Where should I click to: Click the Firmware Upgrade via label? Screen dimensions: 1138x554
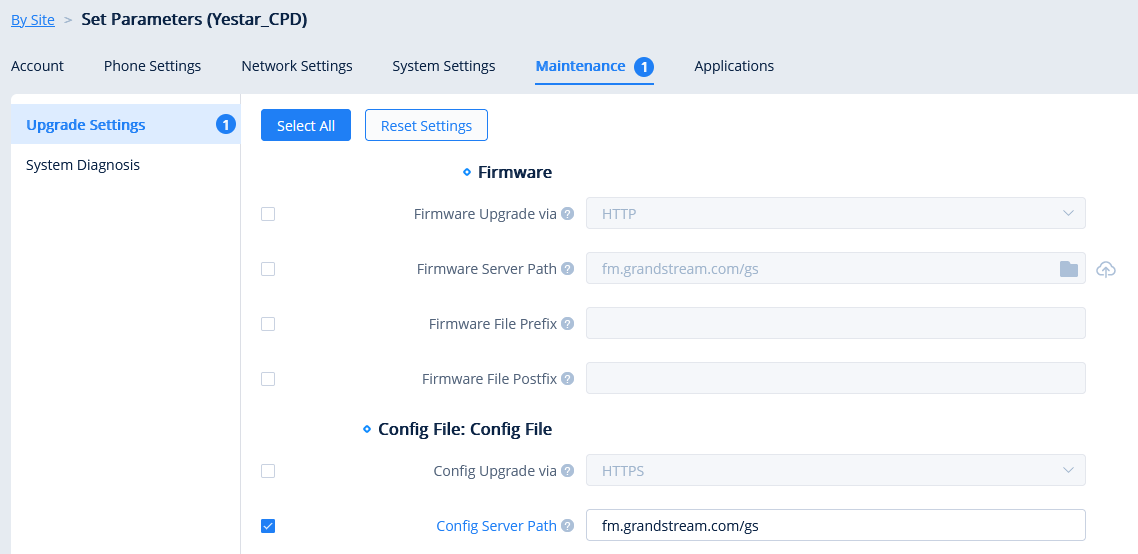pyautogui.click(x=485, y=214)
